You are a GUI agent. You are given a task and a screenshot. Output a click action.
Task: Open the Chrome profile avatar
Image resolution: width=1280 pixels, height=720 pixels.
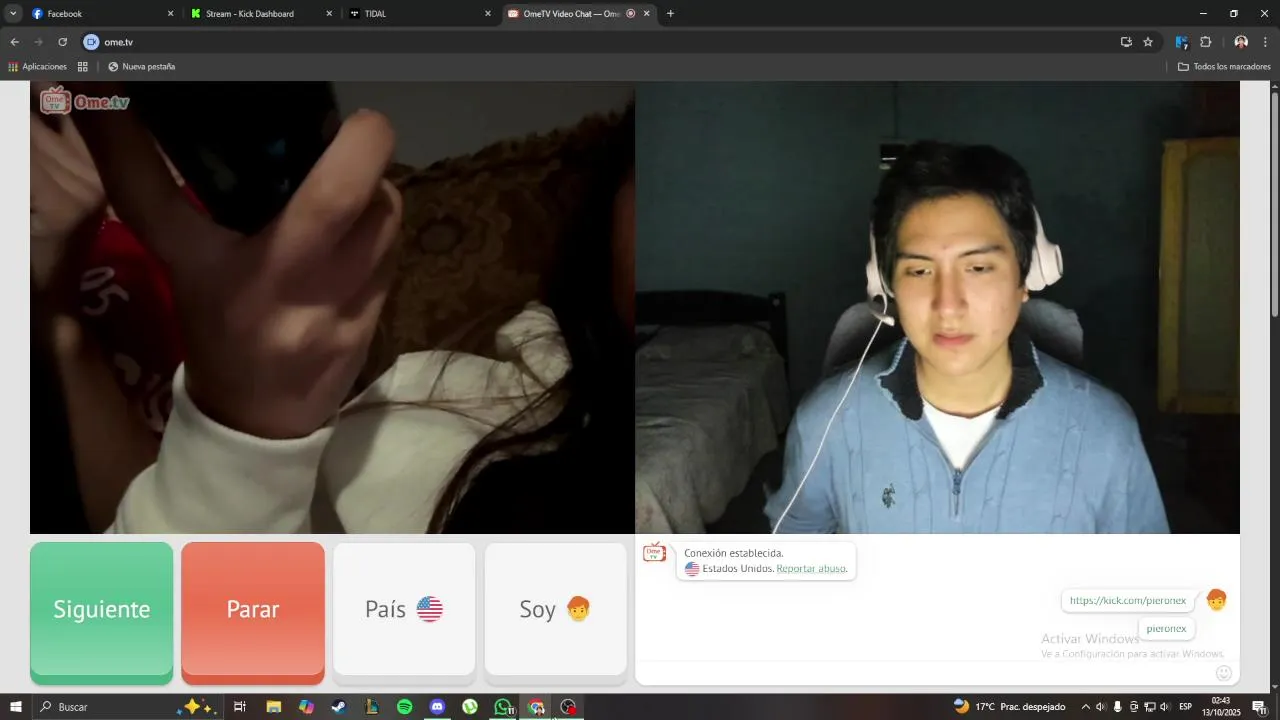tap(1241, 42)
